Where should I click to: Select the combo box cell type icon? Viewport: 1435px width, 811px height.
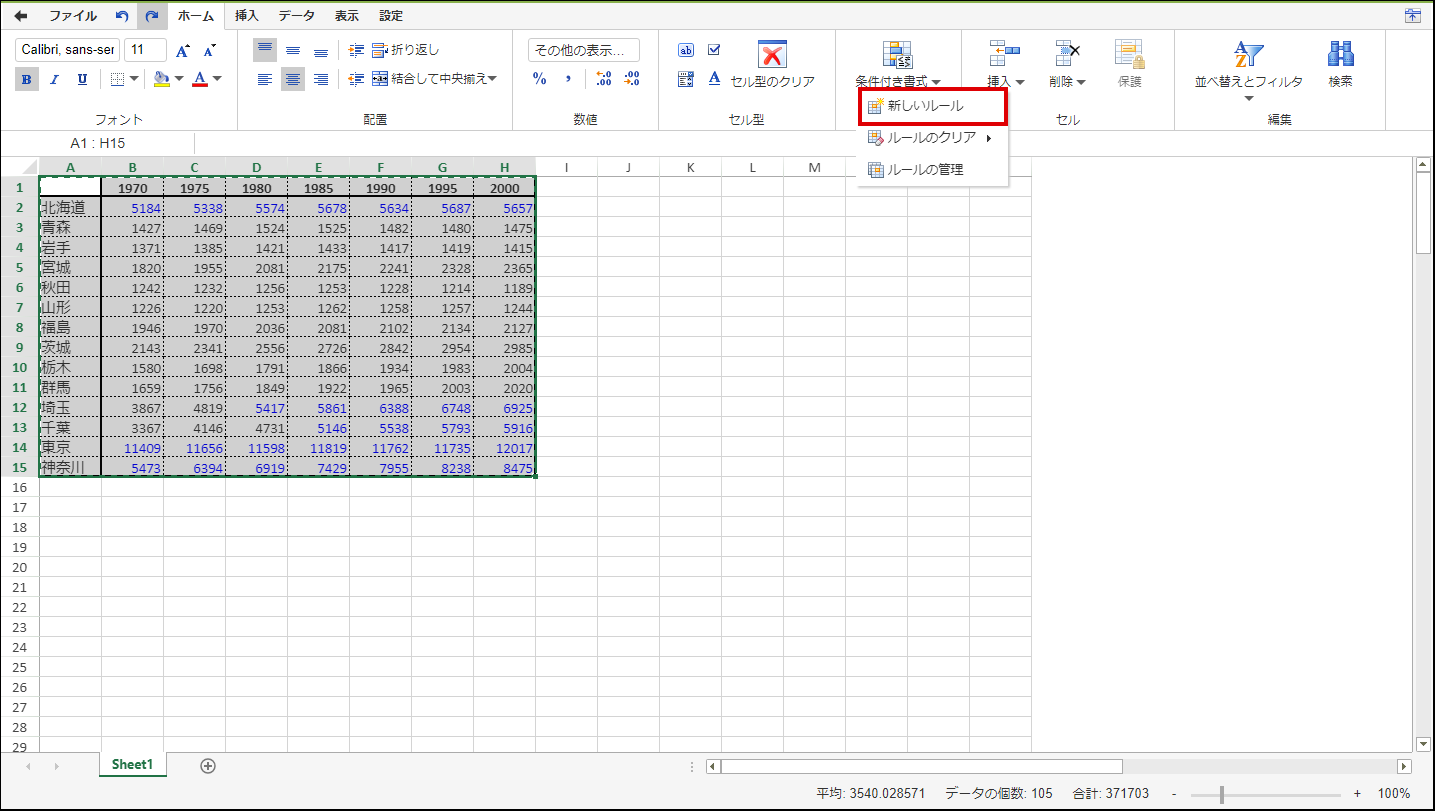pyautogui.click(x=686, y=79)
